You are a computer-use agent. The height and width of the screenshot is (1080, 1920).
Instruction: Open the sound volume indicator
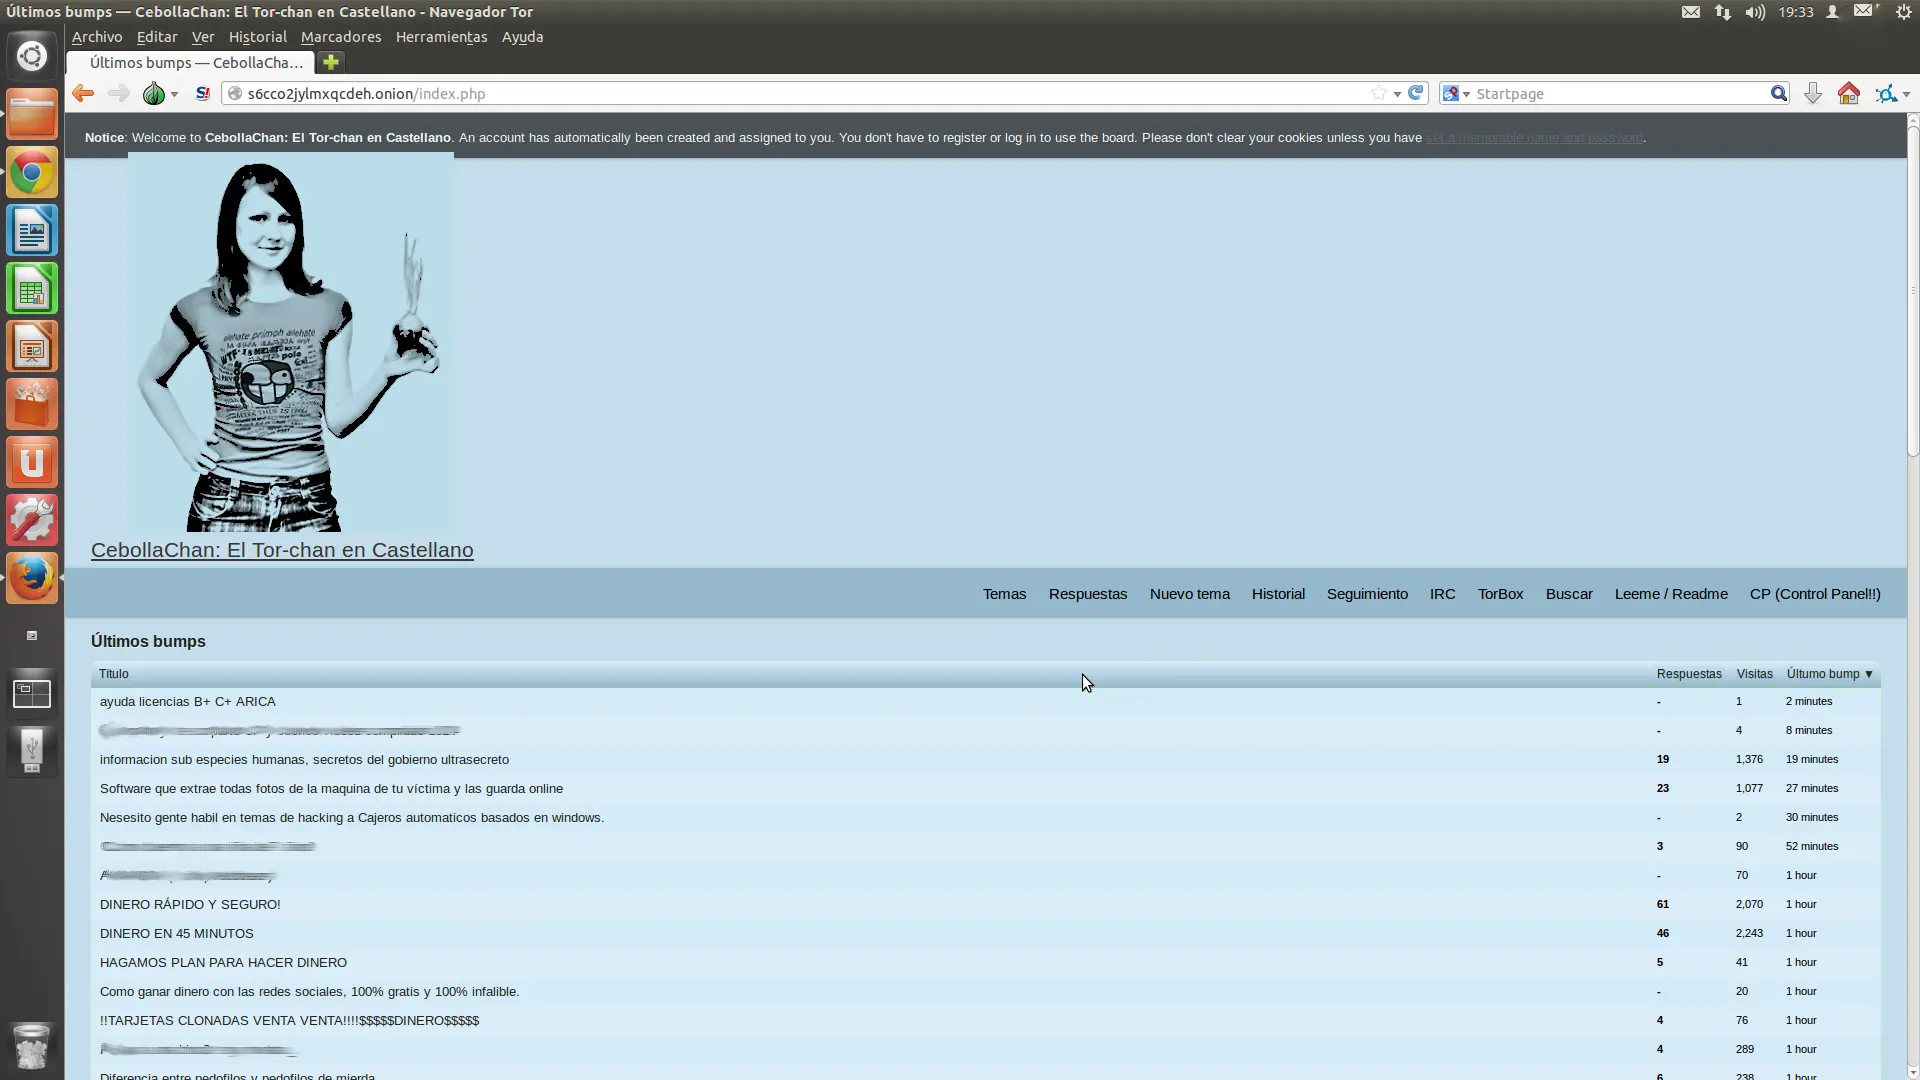click(x=1755, y=12)
